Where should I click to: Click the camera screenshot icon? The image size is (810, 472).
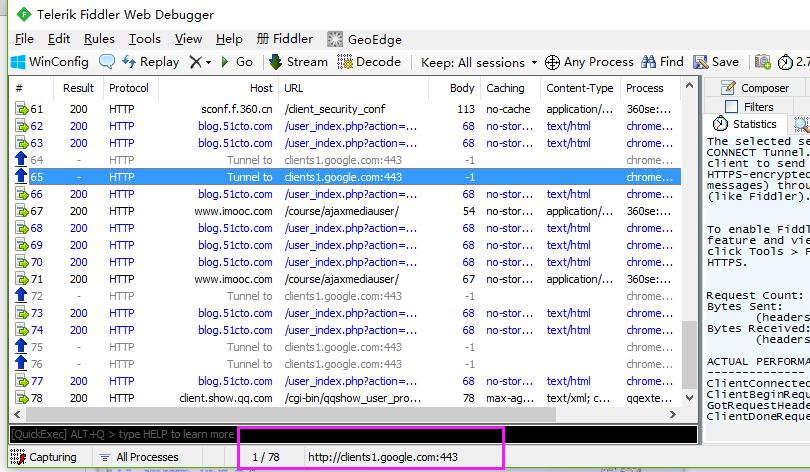pyautogui.click(x=762, y=62)
